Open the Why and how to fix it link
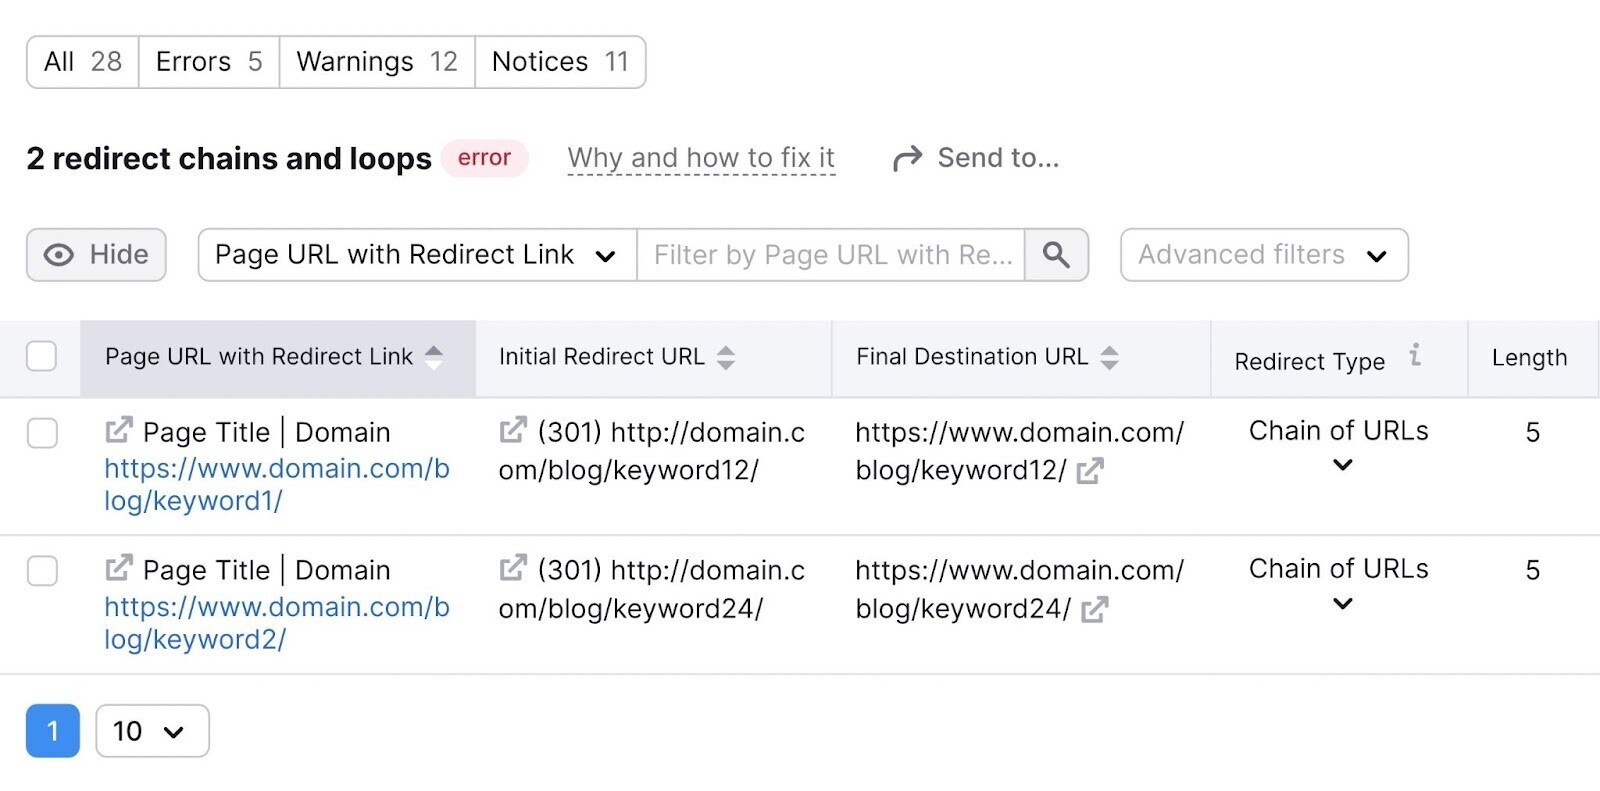 coord(701,157)
